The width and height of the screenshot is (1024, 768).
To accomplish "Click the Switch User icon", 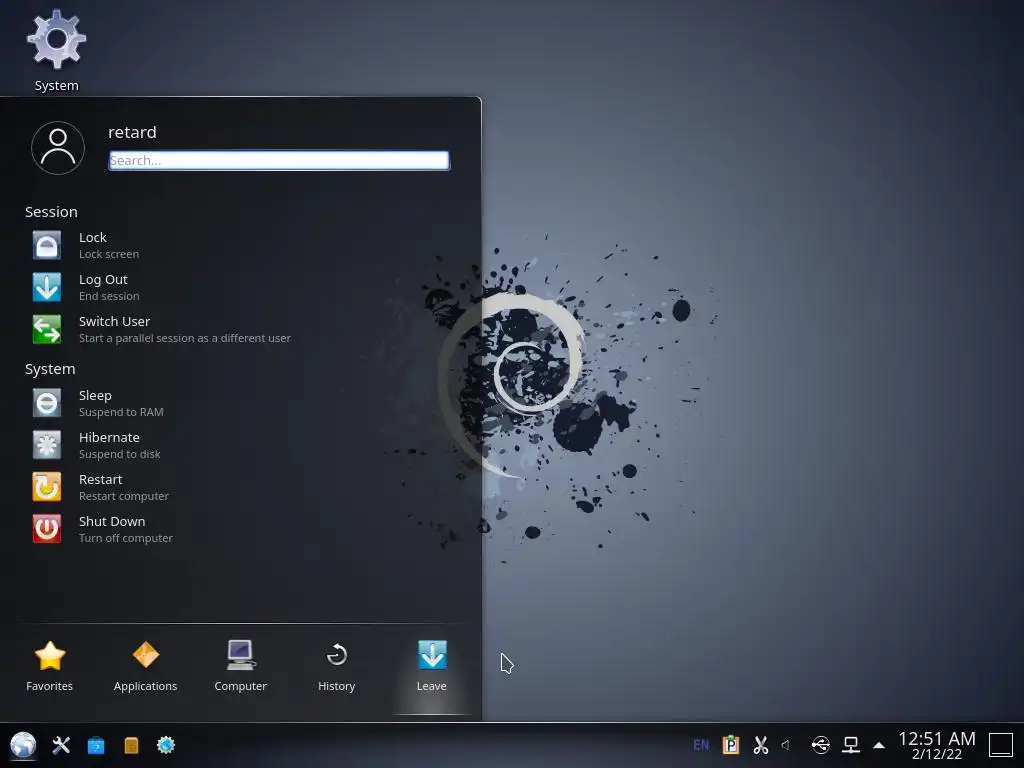I will (x=46, y=329).
